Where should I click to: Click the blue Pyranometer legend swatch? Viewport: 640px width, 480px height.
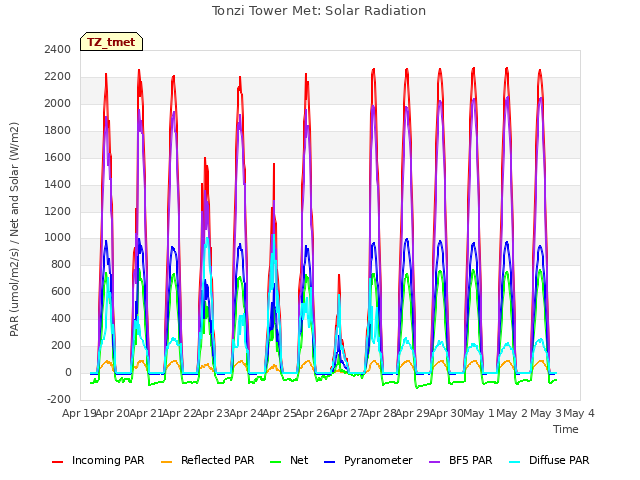tap(330, 462)
